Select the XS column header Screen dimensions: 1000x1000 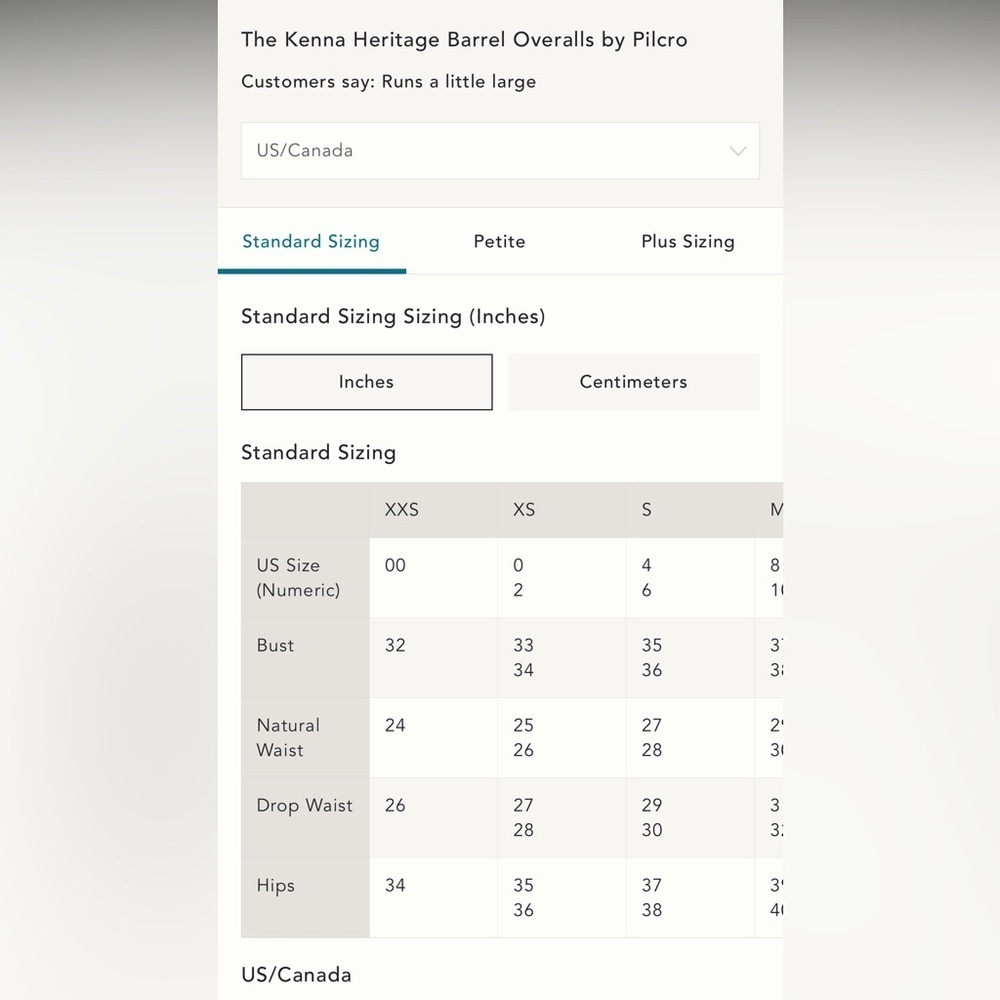[x=524, y=510]
